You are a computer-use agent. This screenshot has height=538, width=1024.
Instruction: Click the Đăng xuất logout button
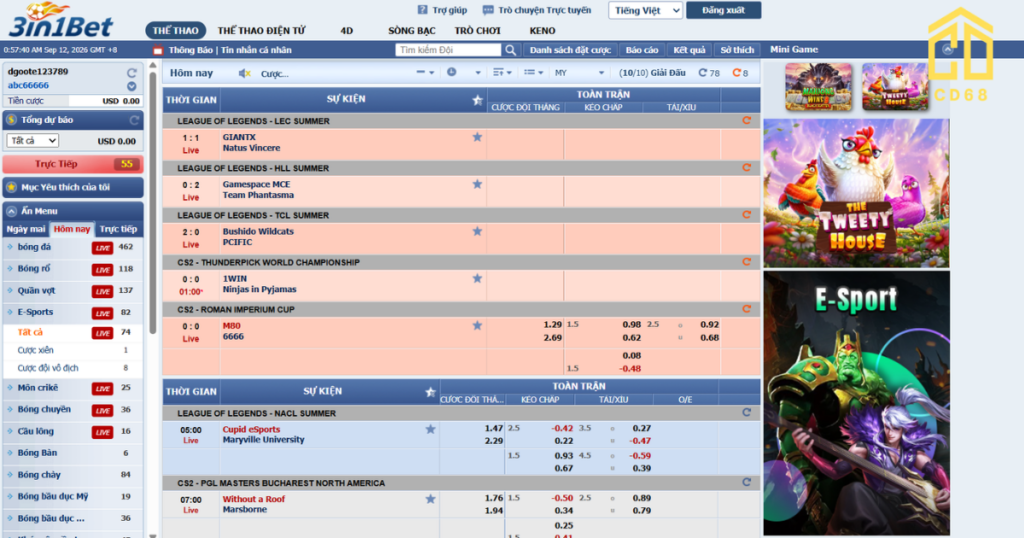[724, 10]
